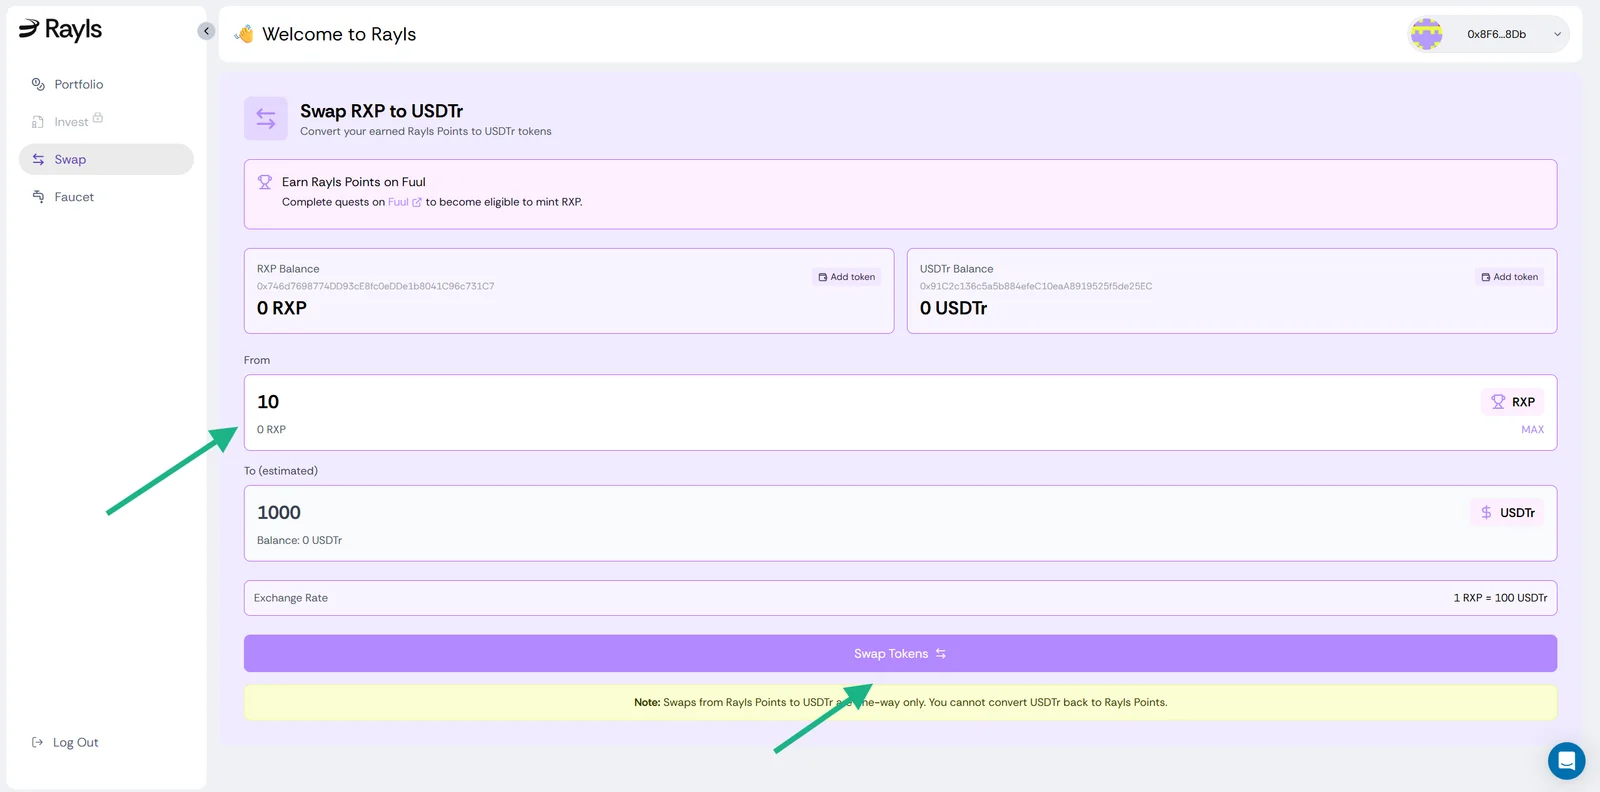Click the exchange rate value 1 RXP = 100 USDTr
Screen dimensions: 1600x792
[x=1500, y=598]
